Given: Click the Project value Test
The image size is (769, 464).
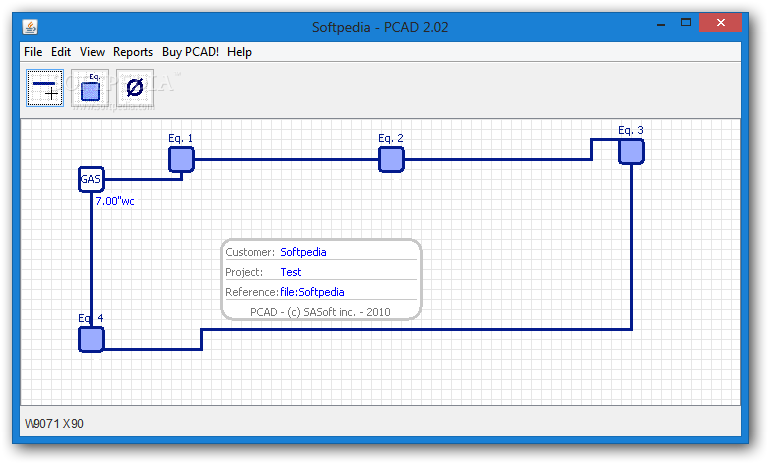Looking at the screenshot, I should [291, 272].
